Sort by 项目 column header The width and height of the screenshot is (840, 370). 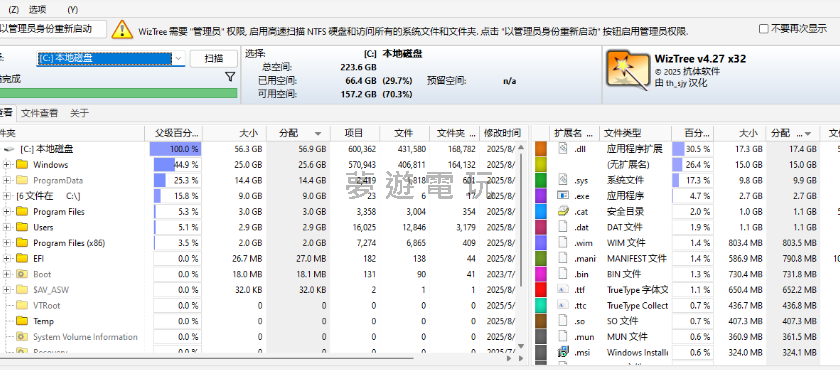pos(355,133)
